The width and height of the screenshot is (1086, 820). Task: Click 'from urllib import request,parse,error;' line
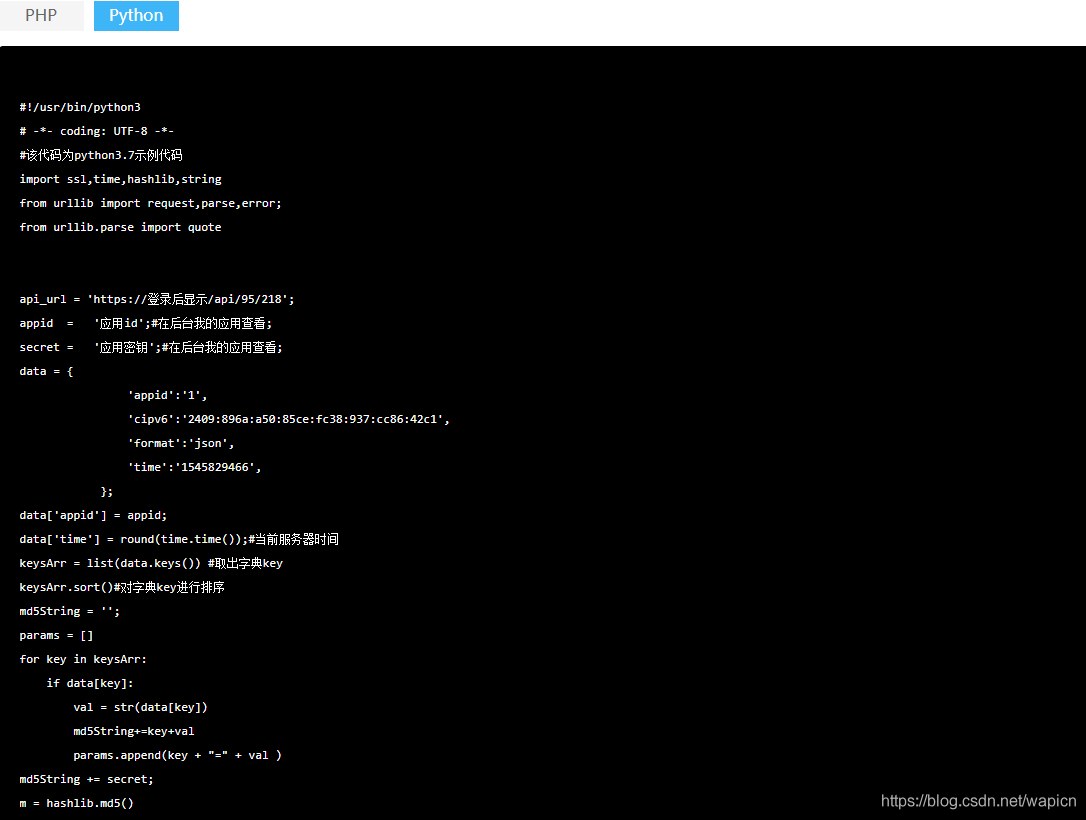tap(151, 203)
